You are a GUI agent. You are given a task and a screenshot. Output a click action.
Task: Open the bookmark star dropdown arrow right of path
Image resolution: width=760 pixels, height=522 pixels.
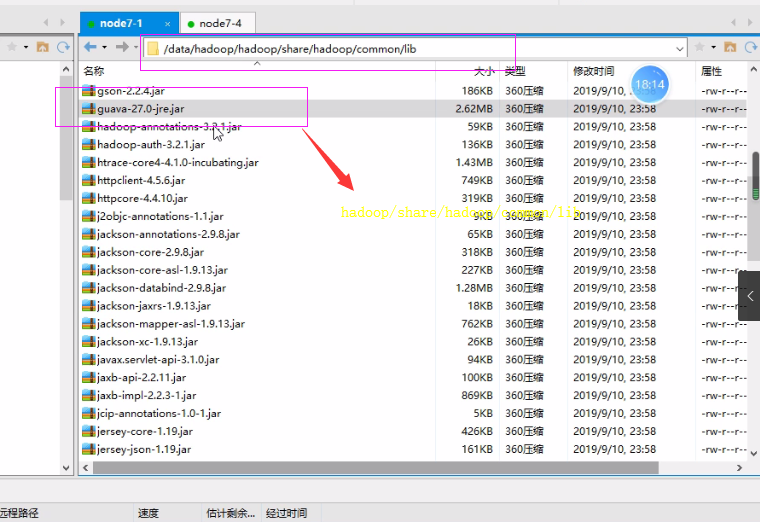pos(713,47)
